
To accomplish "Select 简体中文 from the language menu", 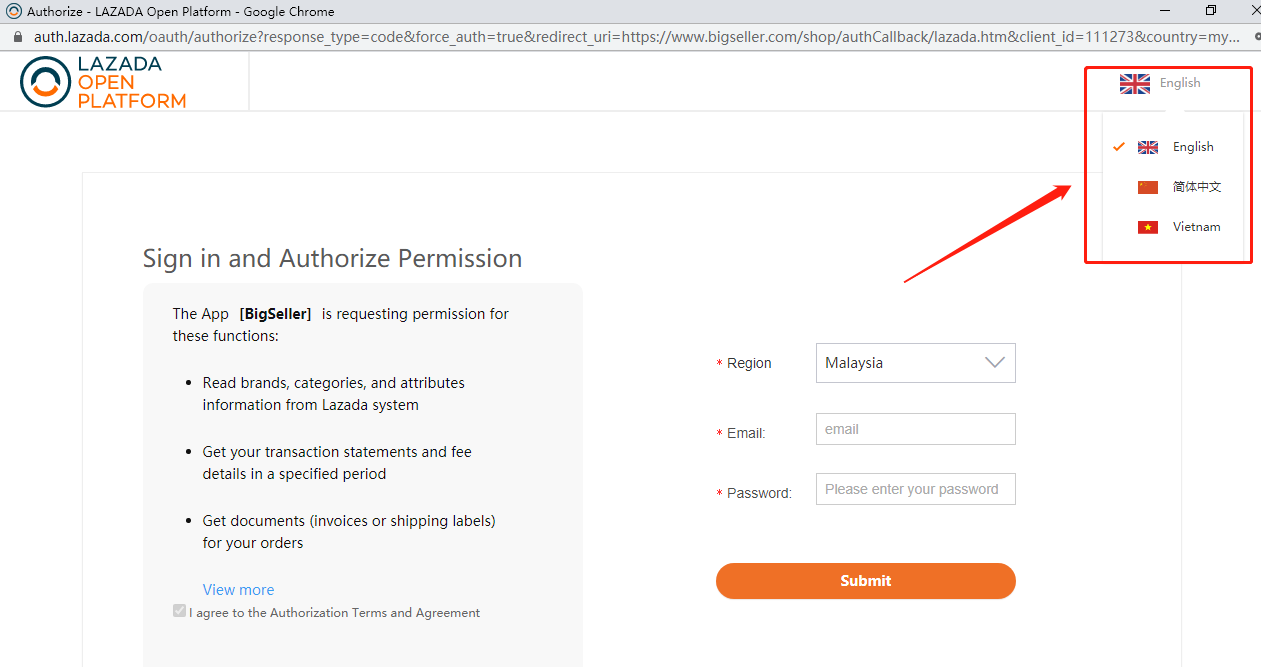I will tap(1197, 187).
